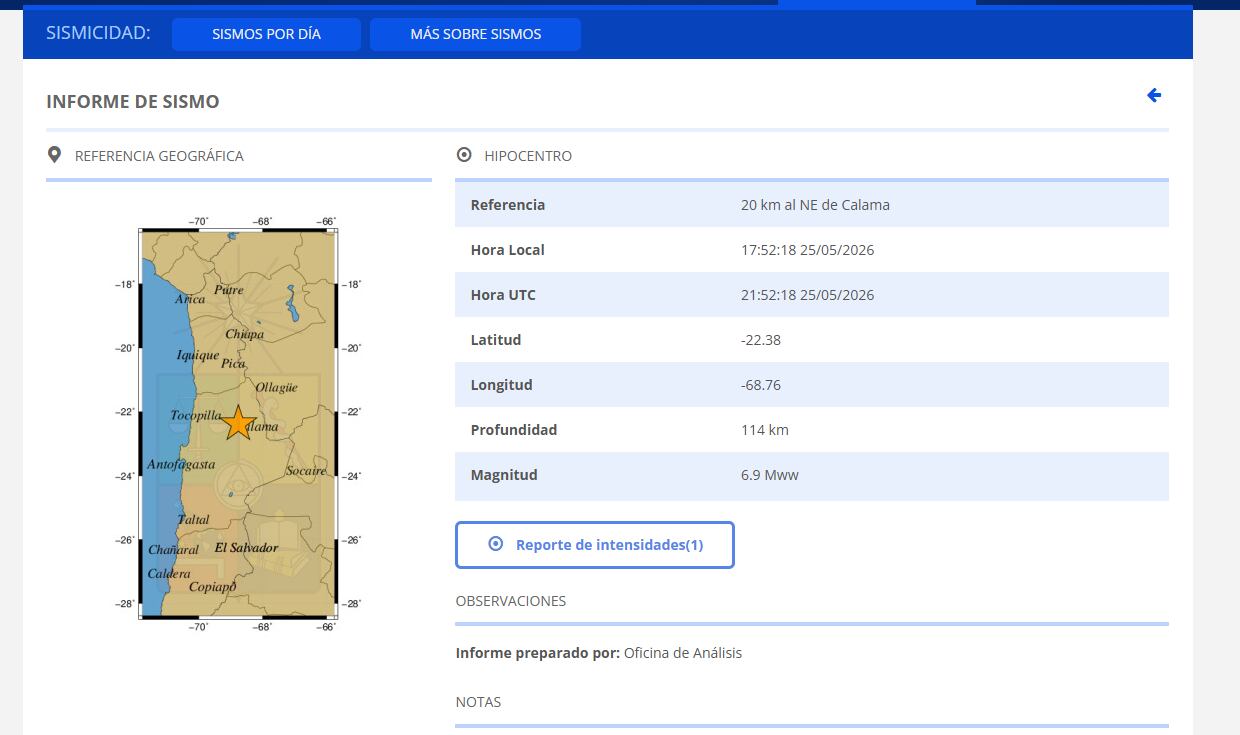Click the Longitud row label
This screenshot has width=1240, height=735.
pyautogui.click(x=502, y=385)
